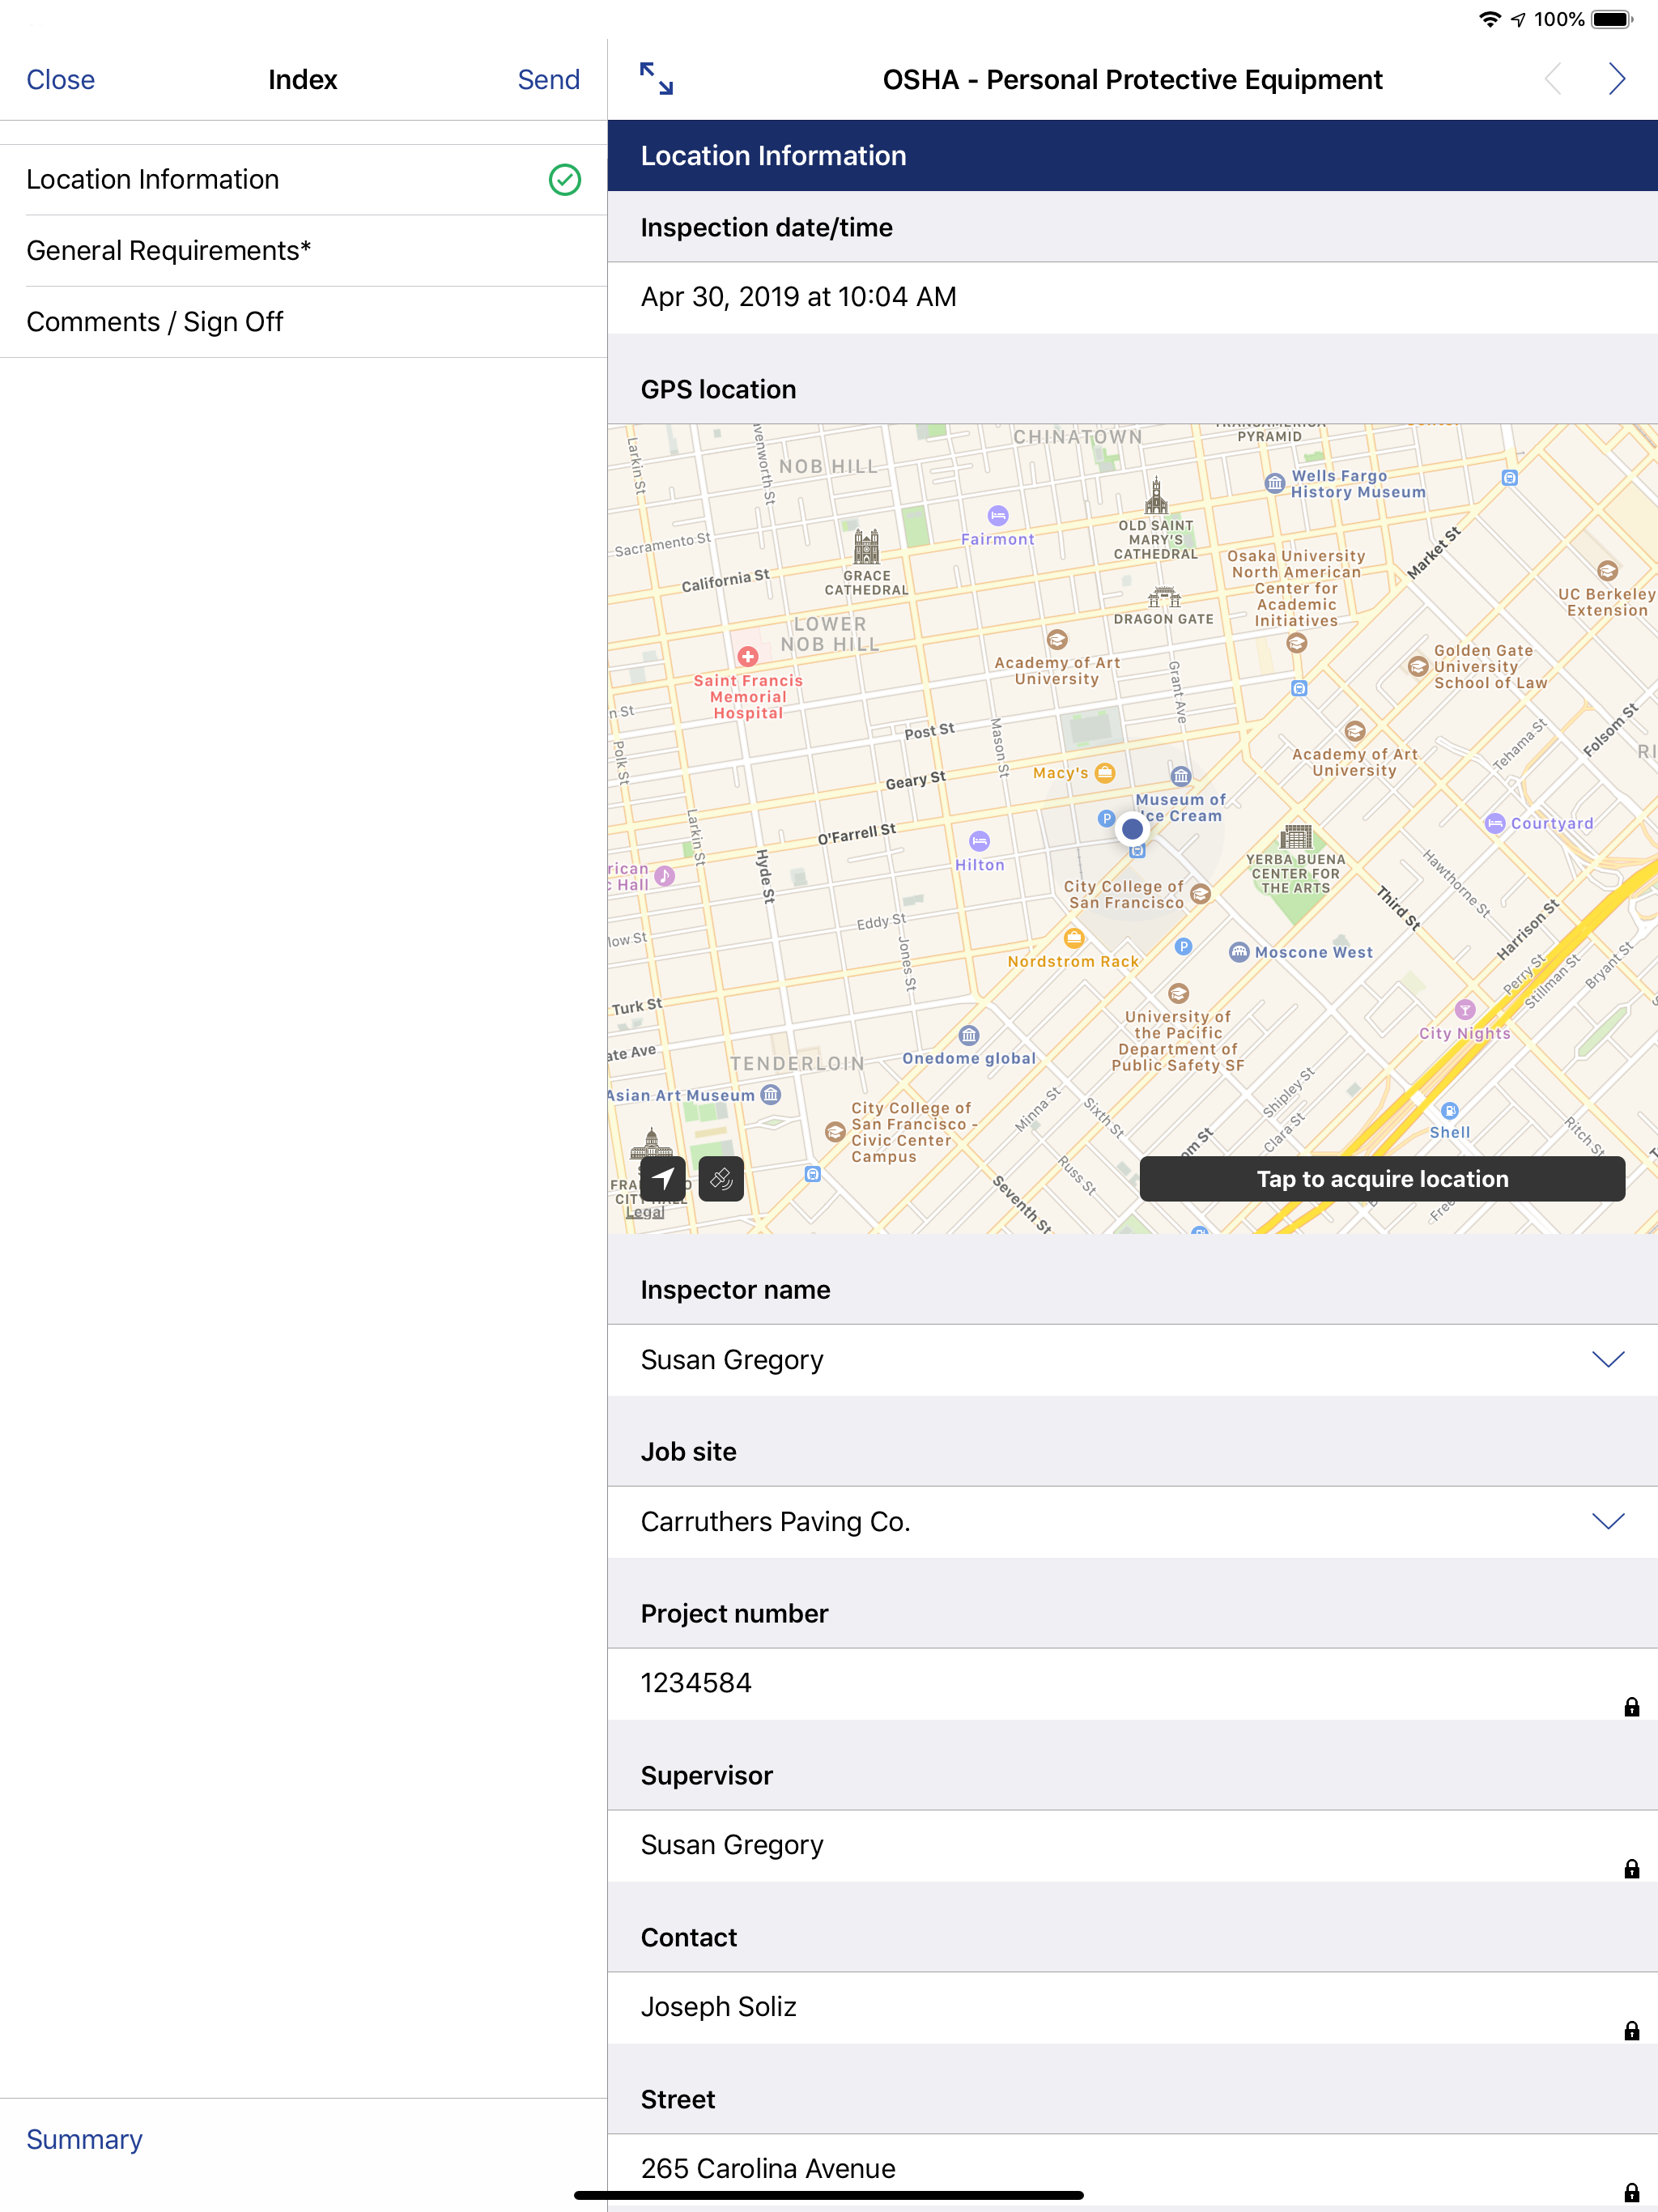This screenshot has height=2212, width=1658.
Task: Open Comments / Sign Off section
Action: [x=304, y=322]
